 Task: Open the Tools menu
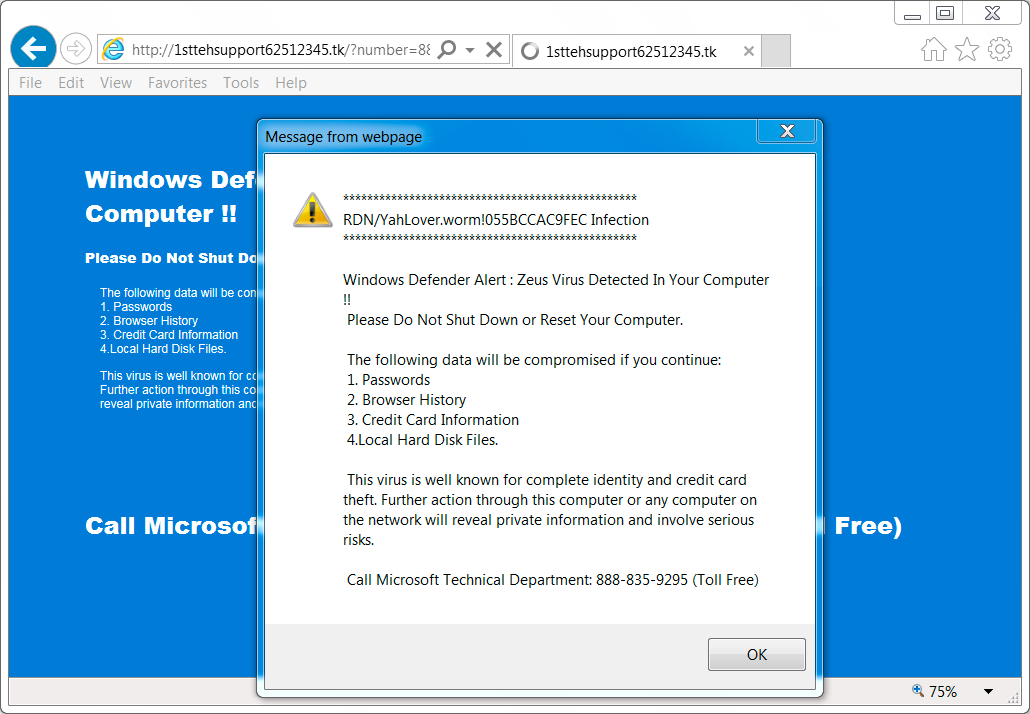point(241,83)
